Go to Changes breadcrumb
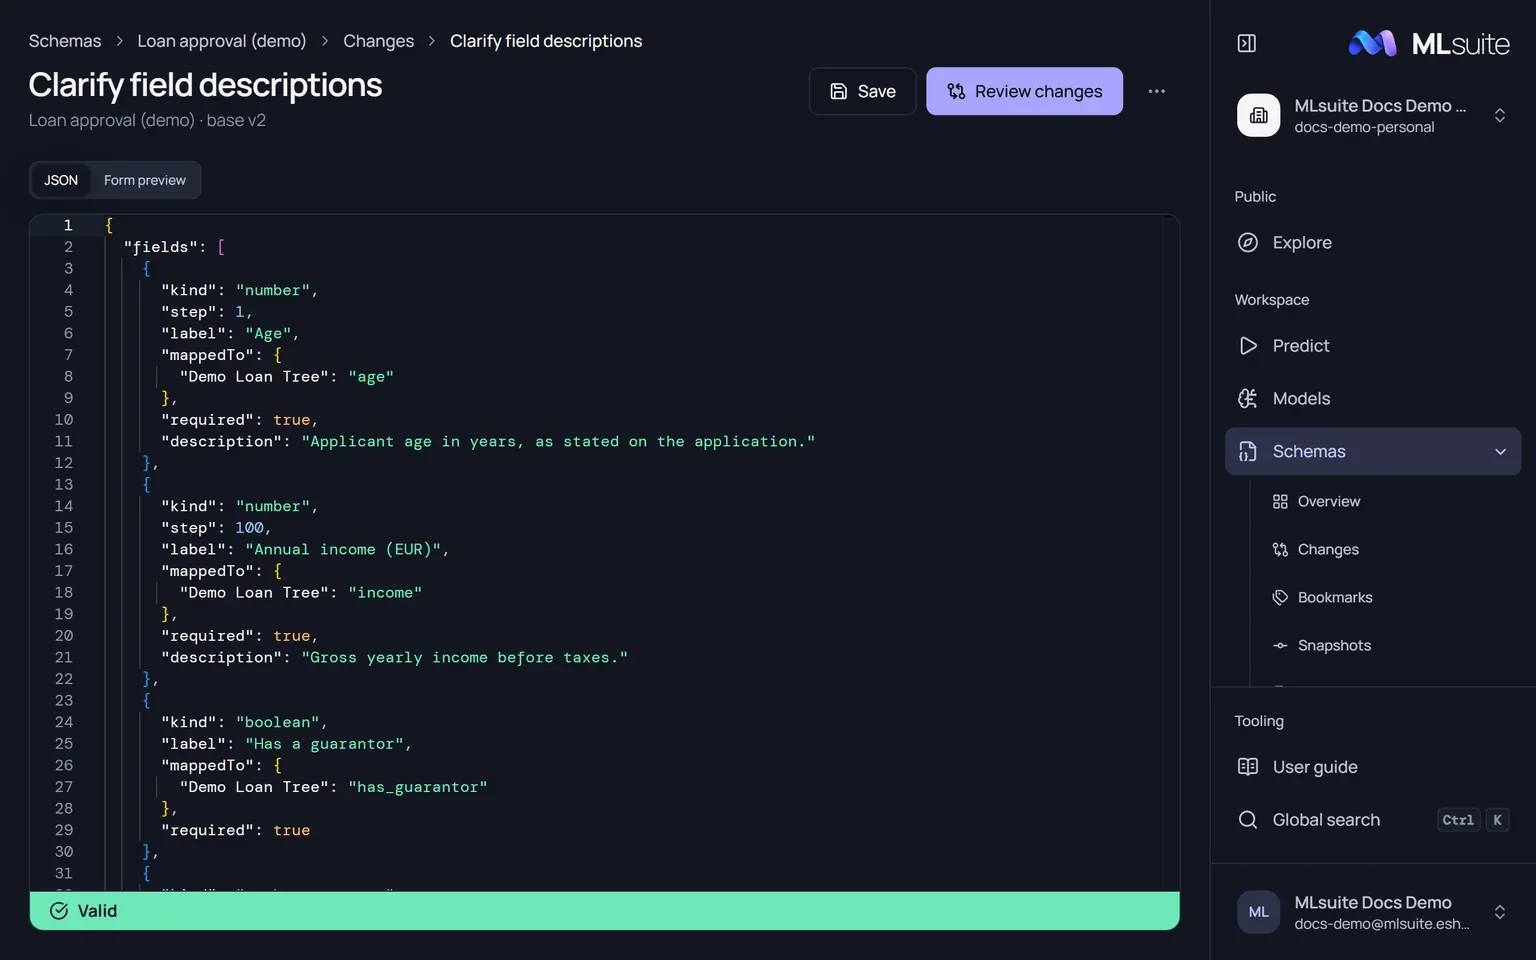 [378, 41]
